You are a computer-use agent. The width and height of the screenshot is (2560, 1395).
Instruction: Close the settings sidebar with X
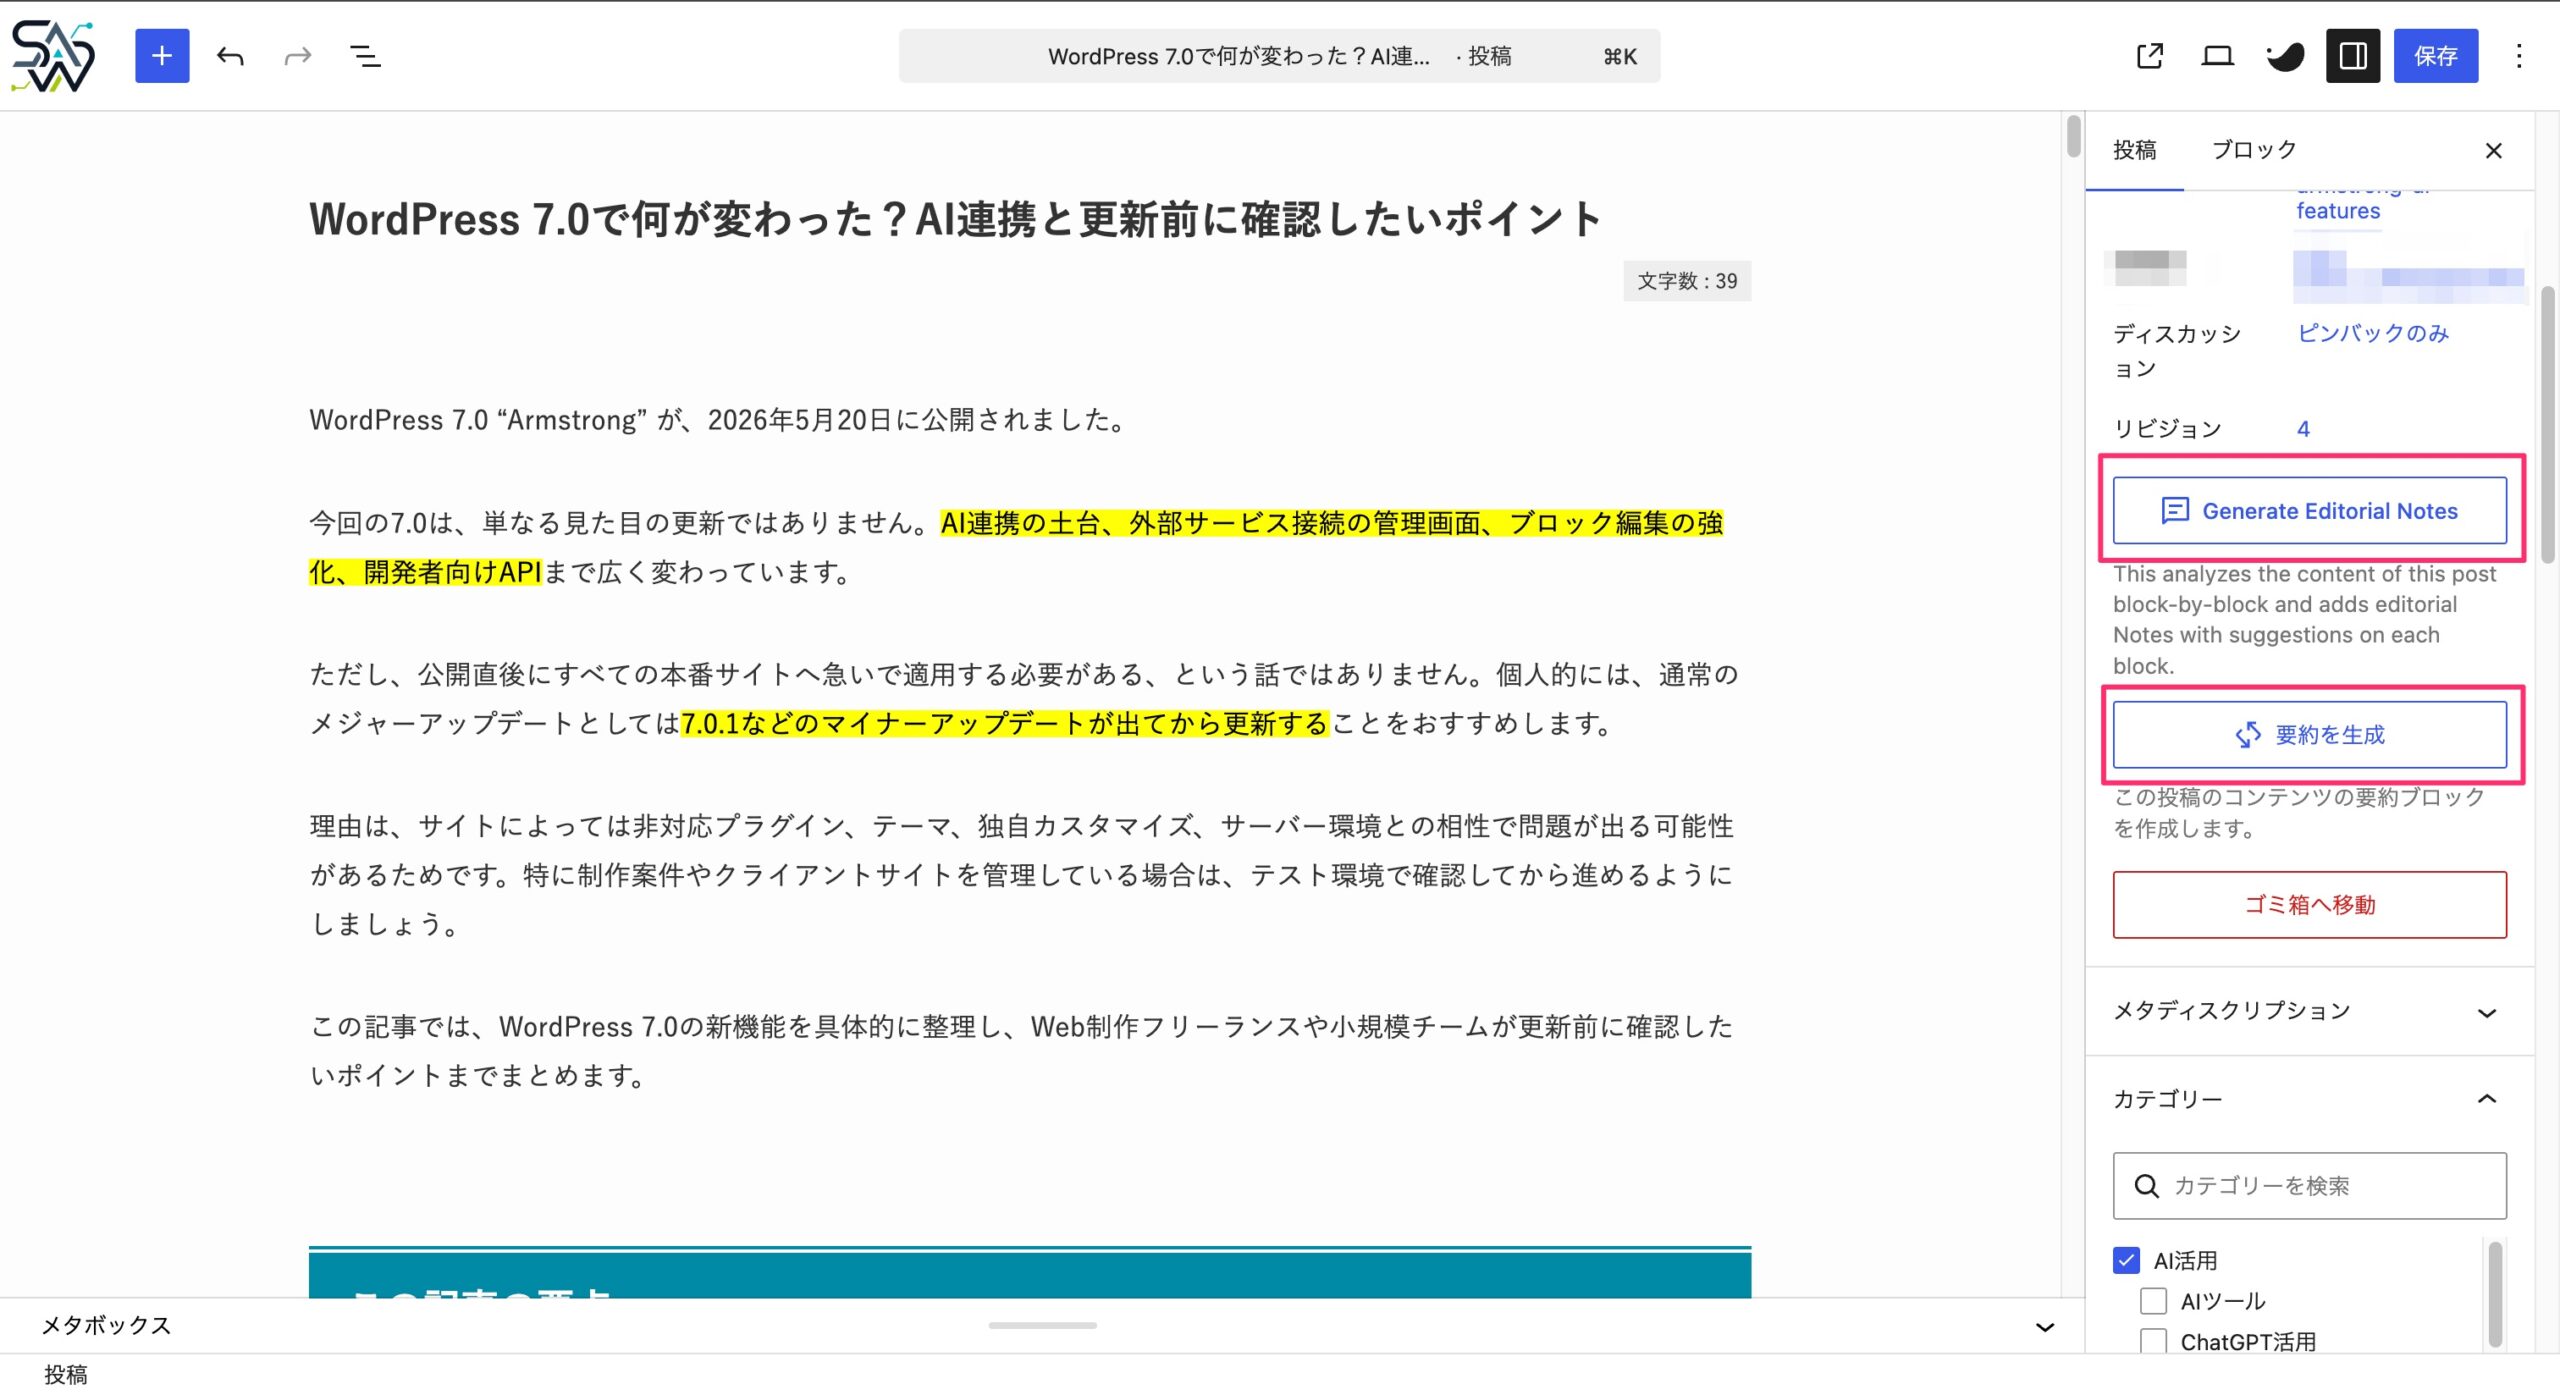[x=2494, y=150]
